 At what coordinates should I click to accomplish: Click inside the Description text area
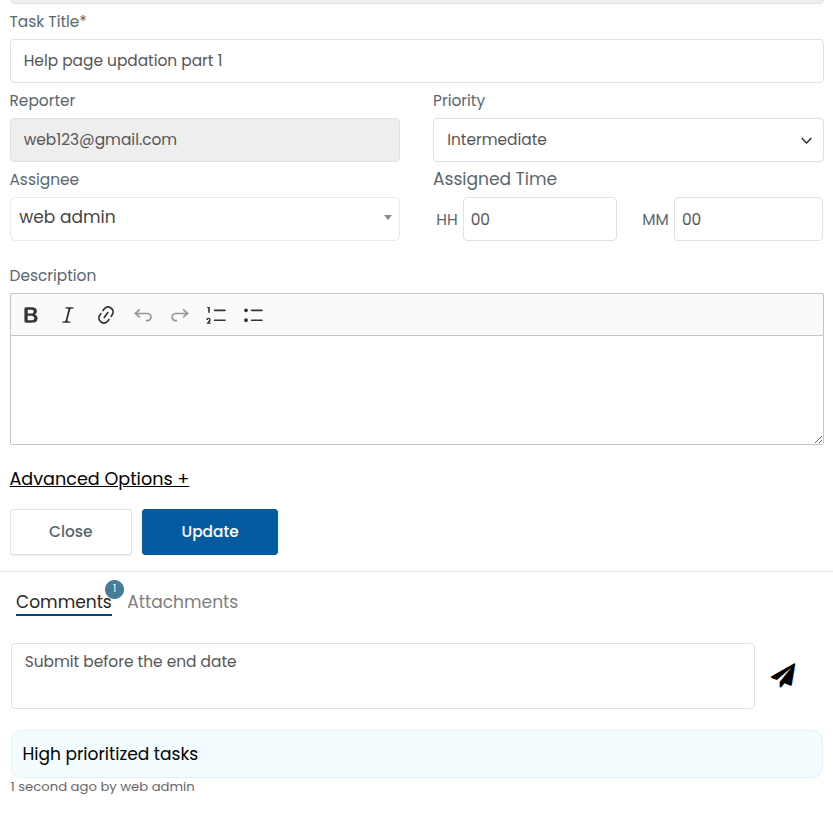pyautogui.click(x=416, y=390)
